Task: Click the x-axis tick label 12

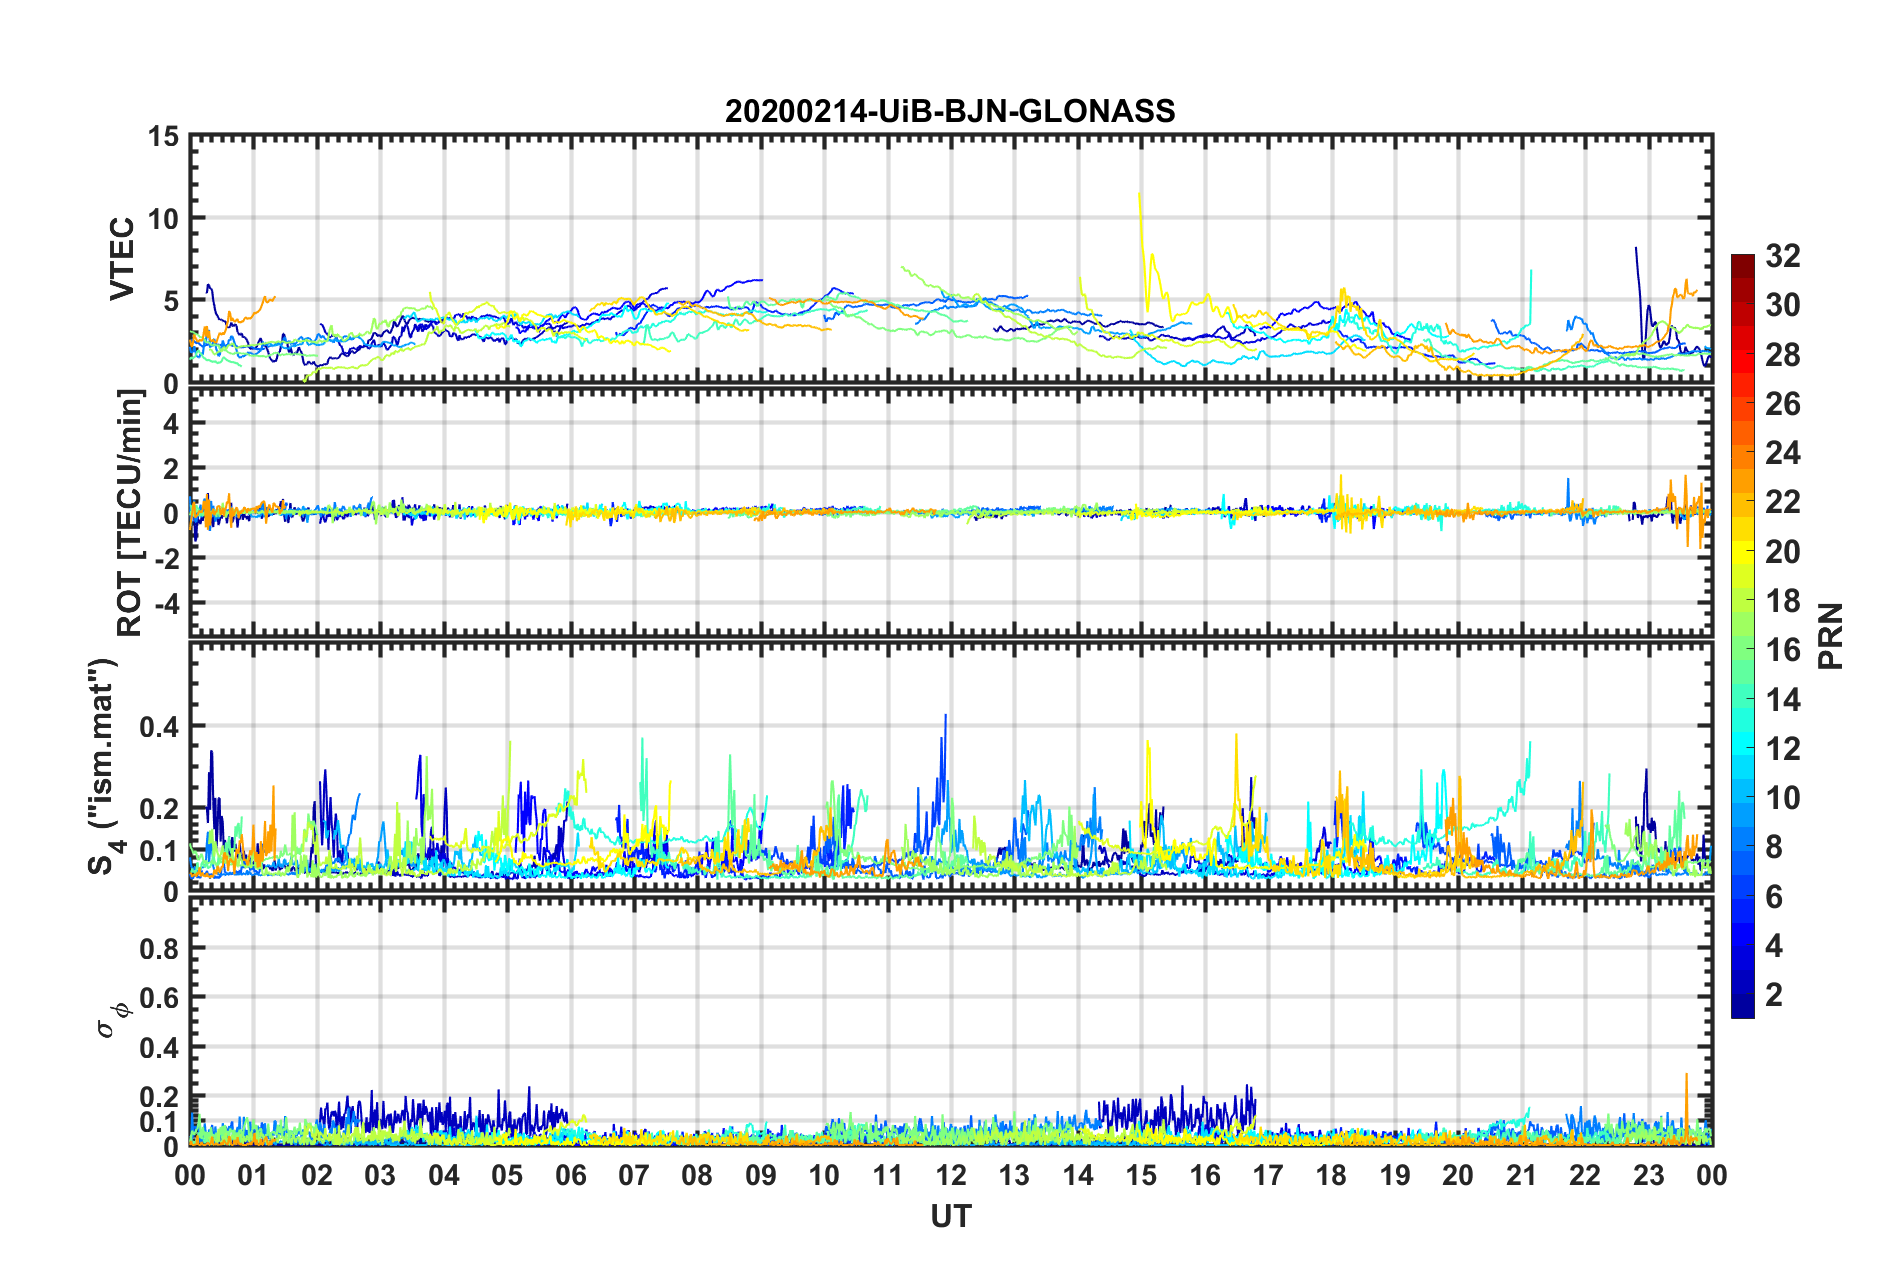Action: 951,1175
